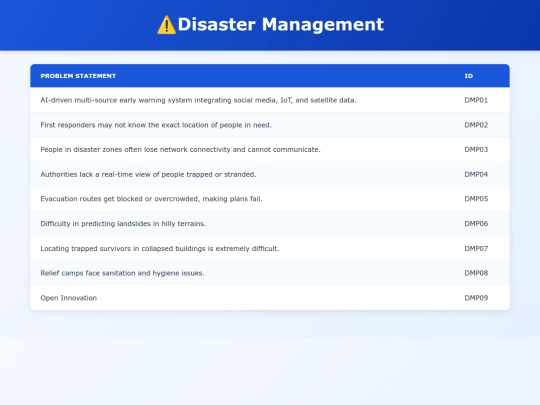Click the DMP02 ID cell
The height and width of the screenshot is (405, 540).
tap(476, 125)
